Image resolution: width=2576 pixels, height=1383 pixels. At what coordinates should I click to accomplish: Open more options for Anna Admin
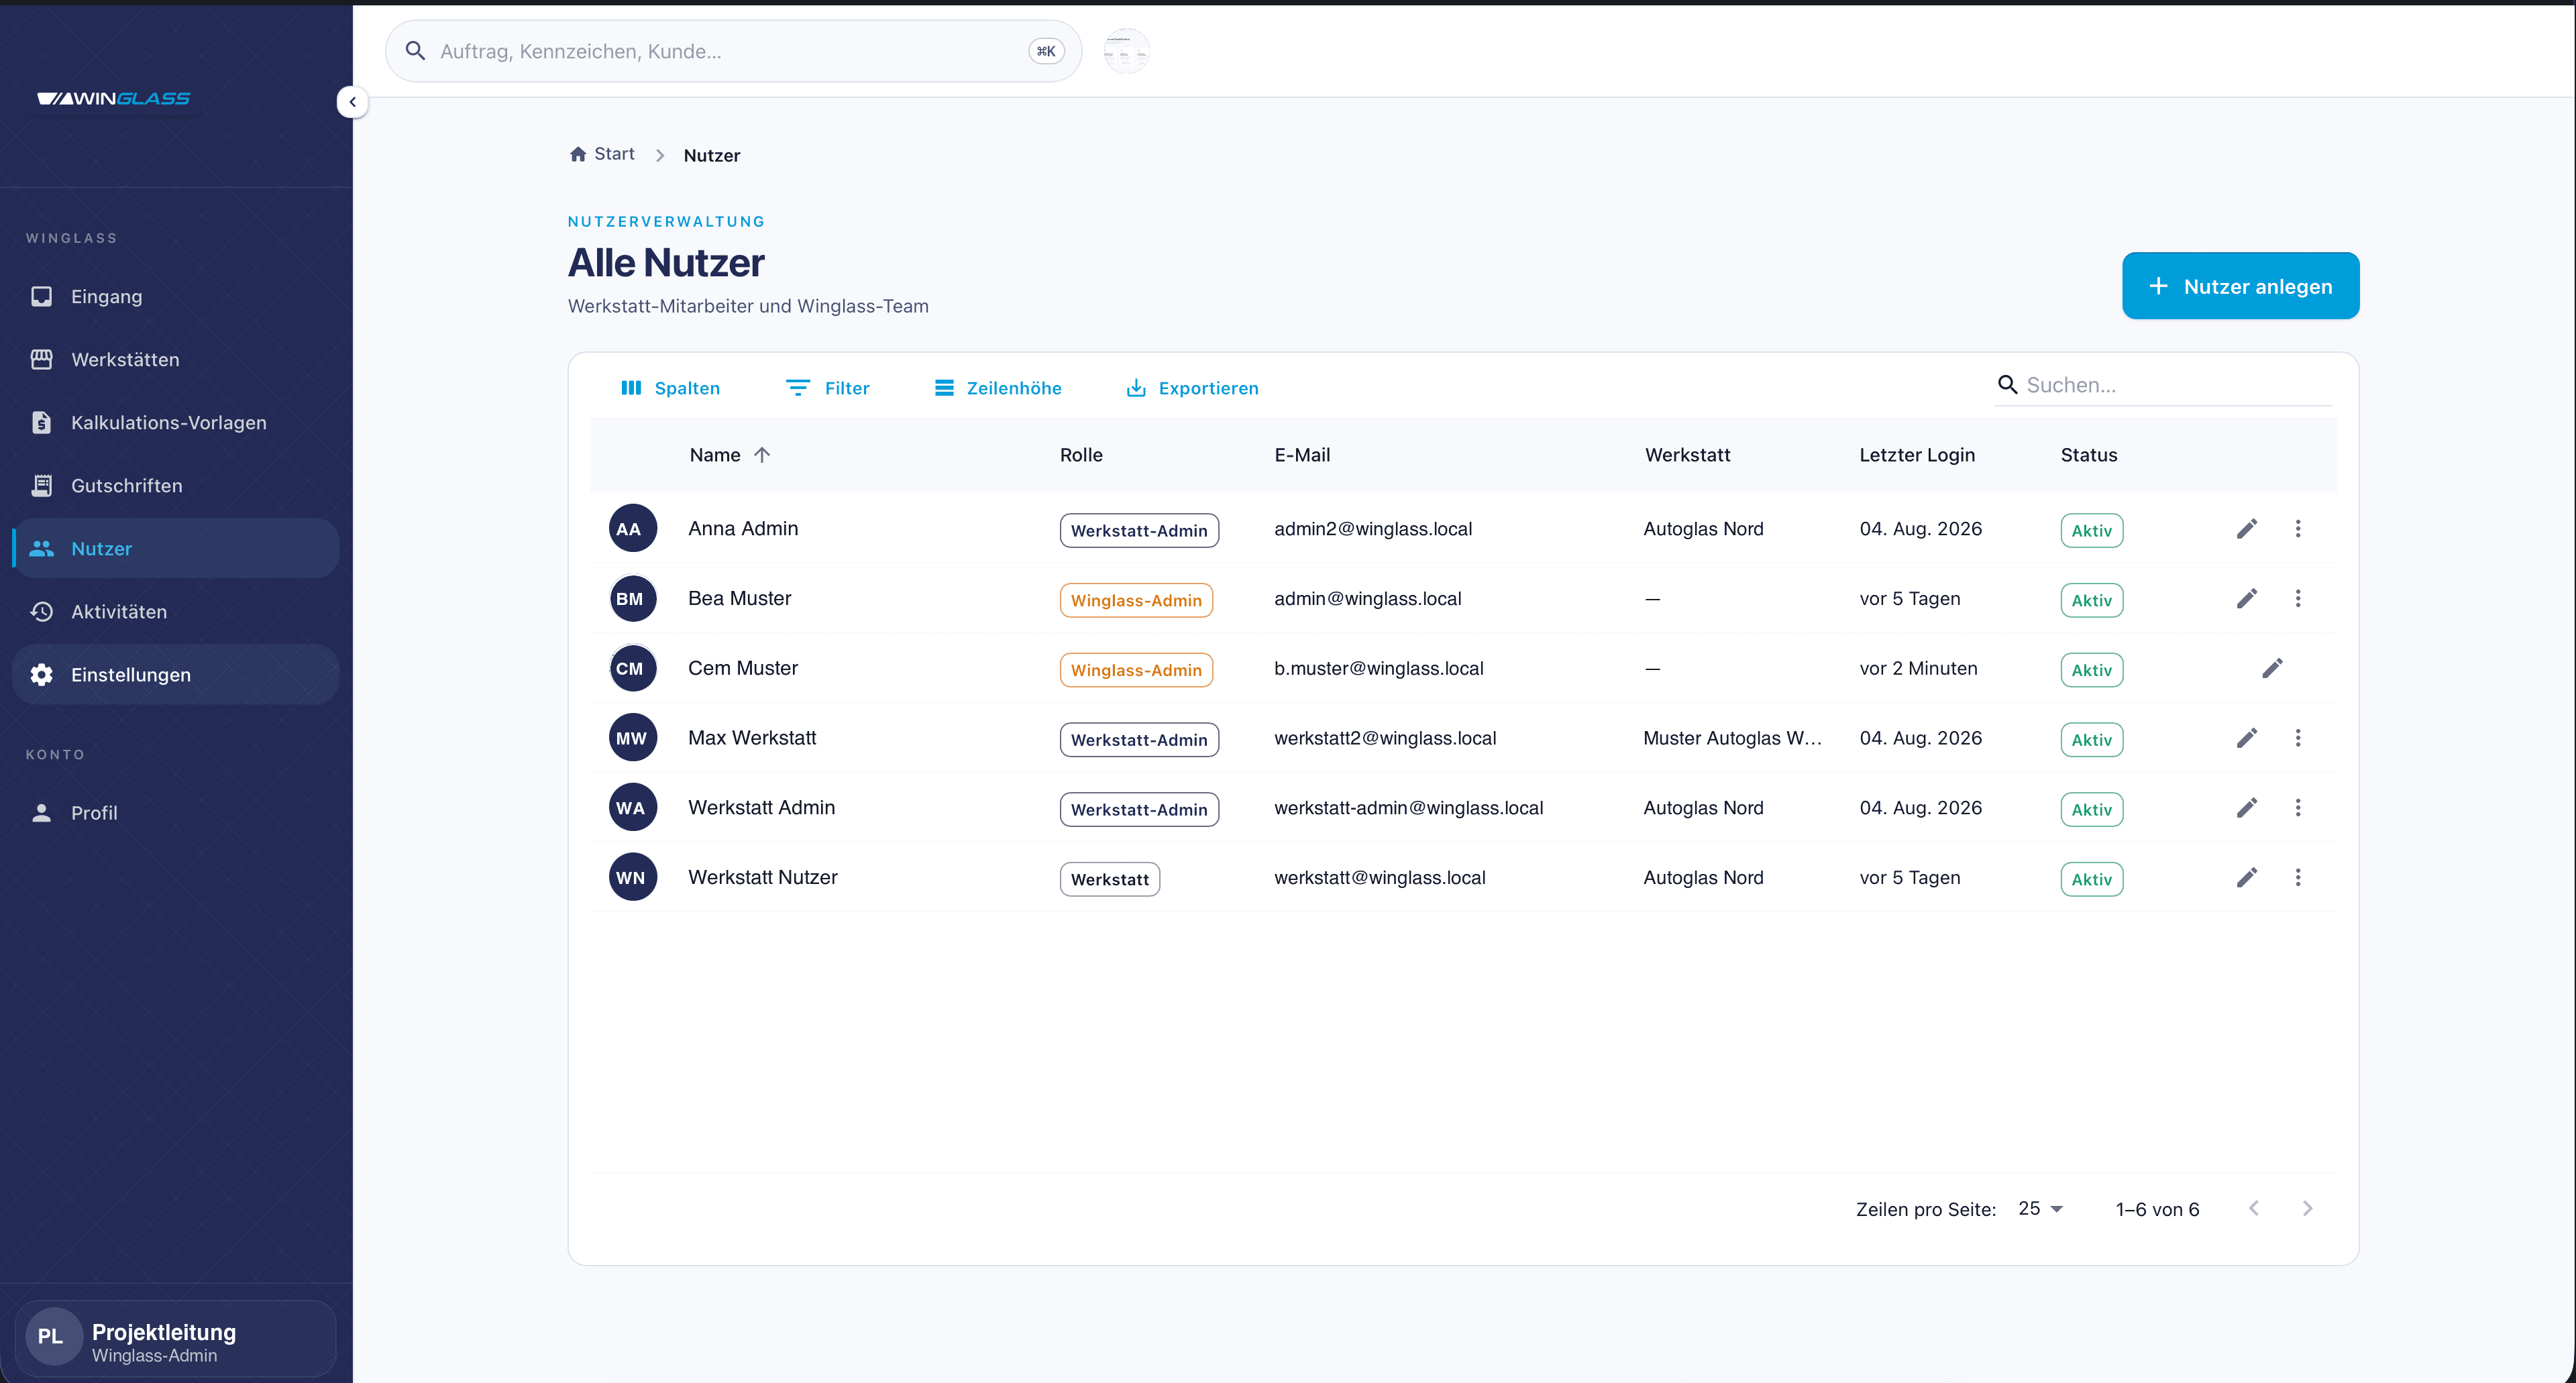coord(2297,528)
